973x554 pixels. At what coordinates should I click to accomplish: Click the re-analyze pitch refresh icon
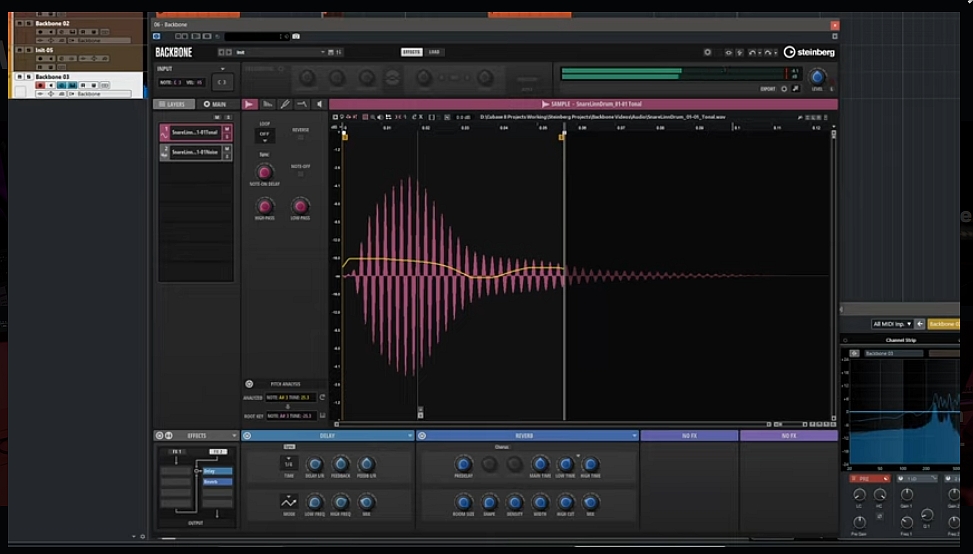coord(322,397)
